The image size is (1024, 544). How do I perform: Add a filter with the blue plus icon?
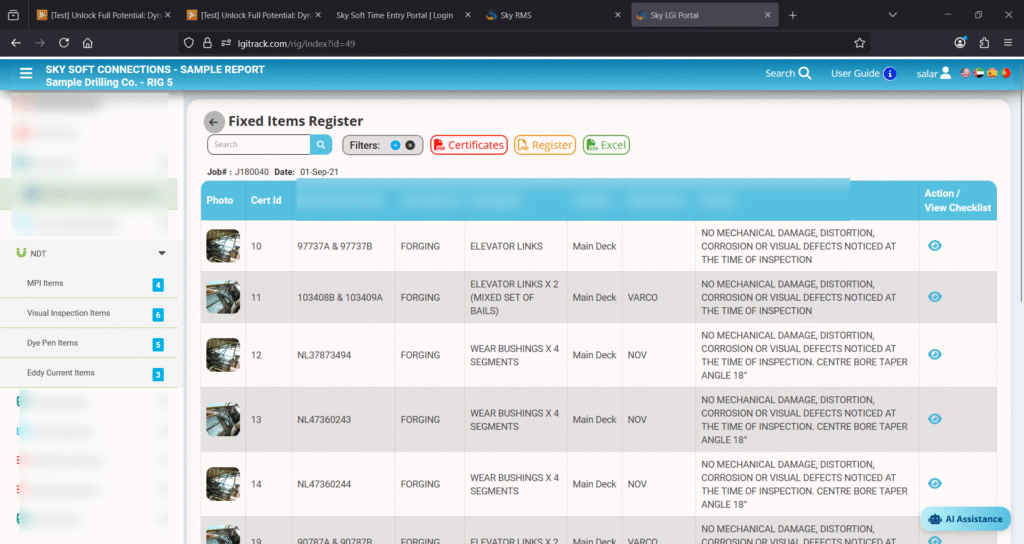(x=395, y=145)
